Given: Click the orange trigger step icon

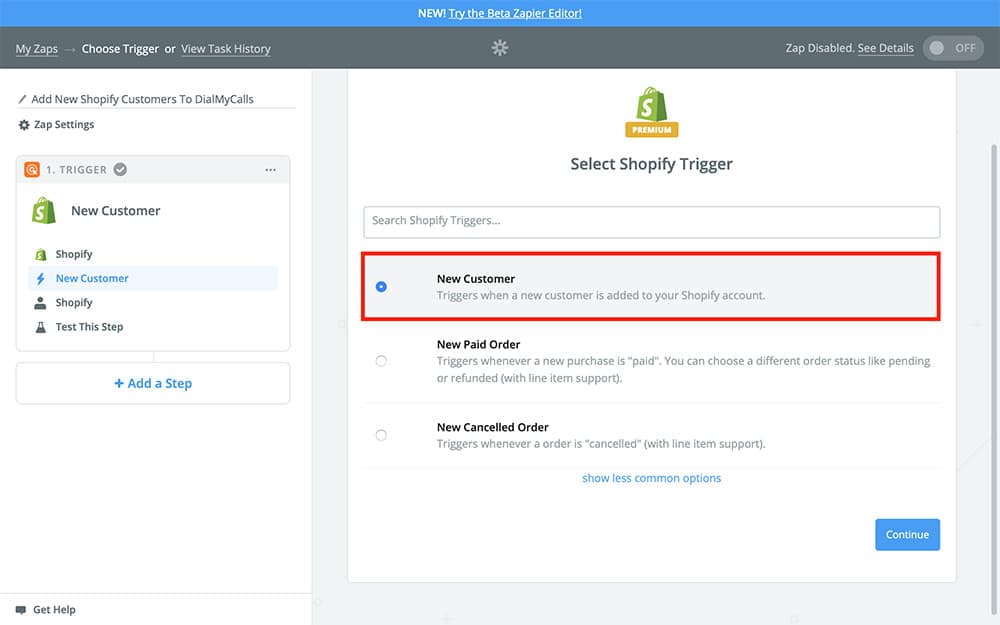Looking at the screenshot, I should (32, 170).
